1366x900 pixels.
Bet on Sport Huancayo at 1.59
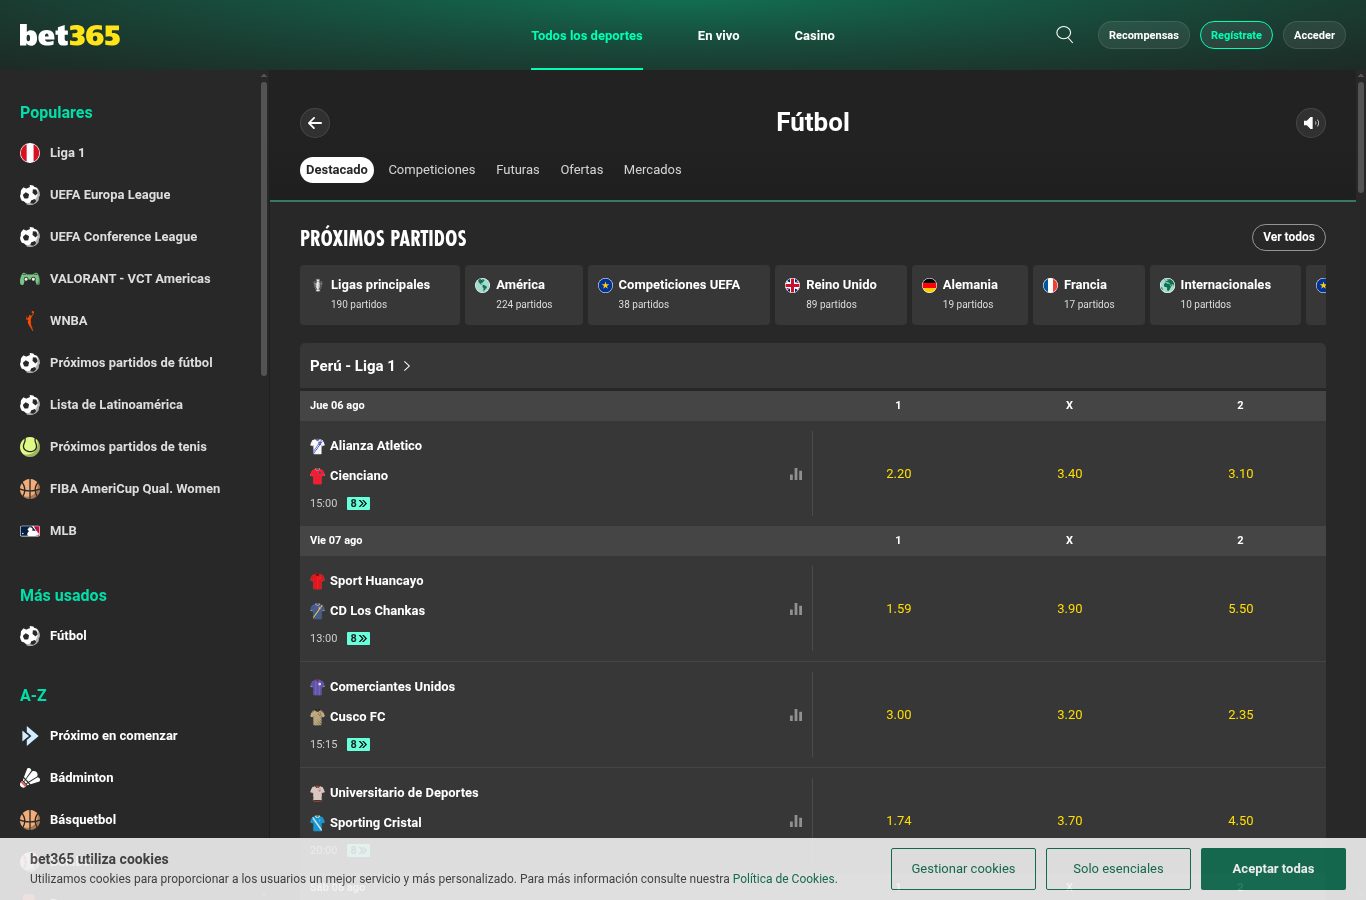[x=899, y=609]
